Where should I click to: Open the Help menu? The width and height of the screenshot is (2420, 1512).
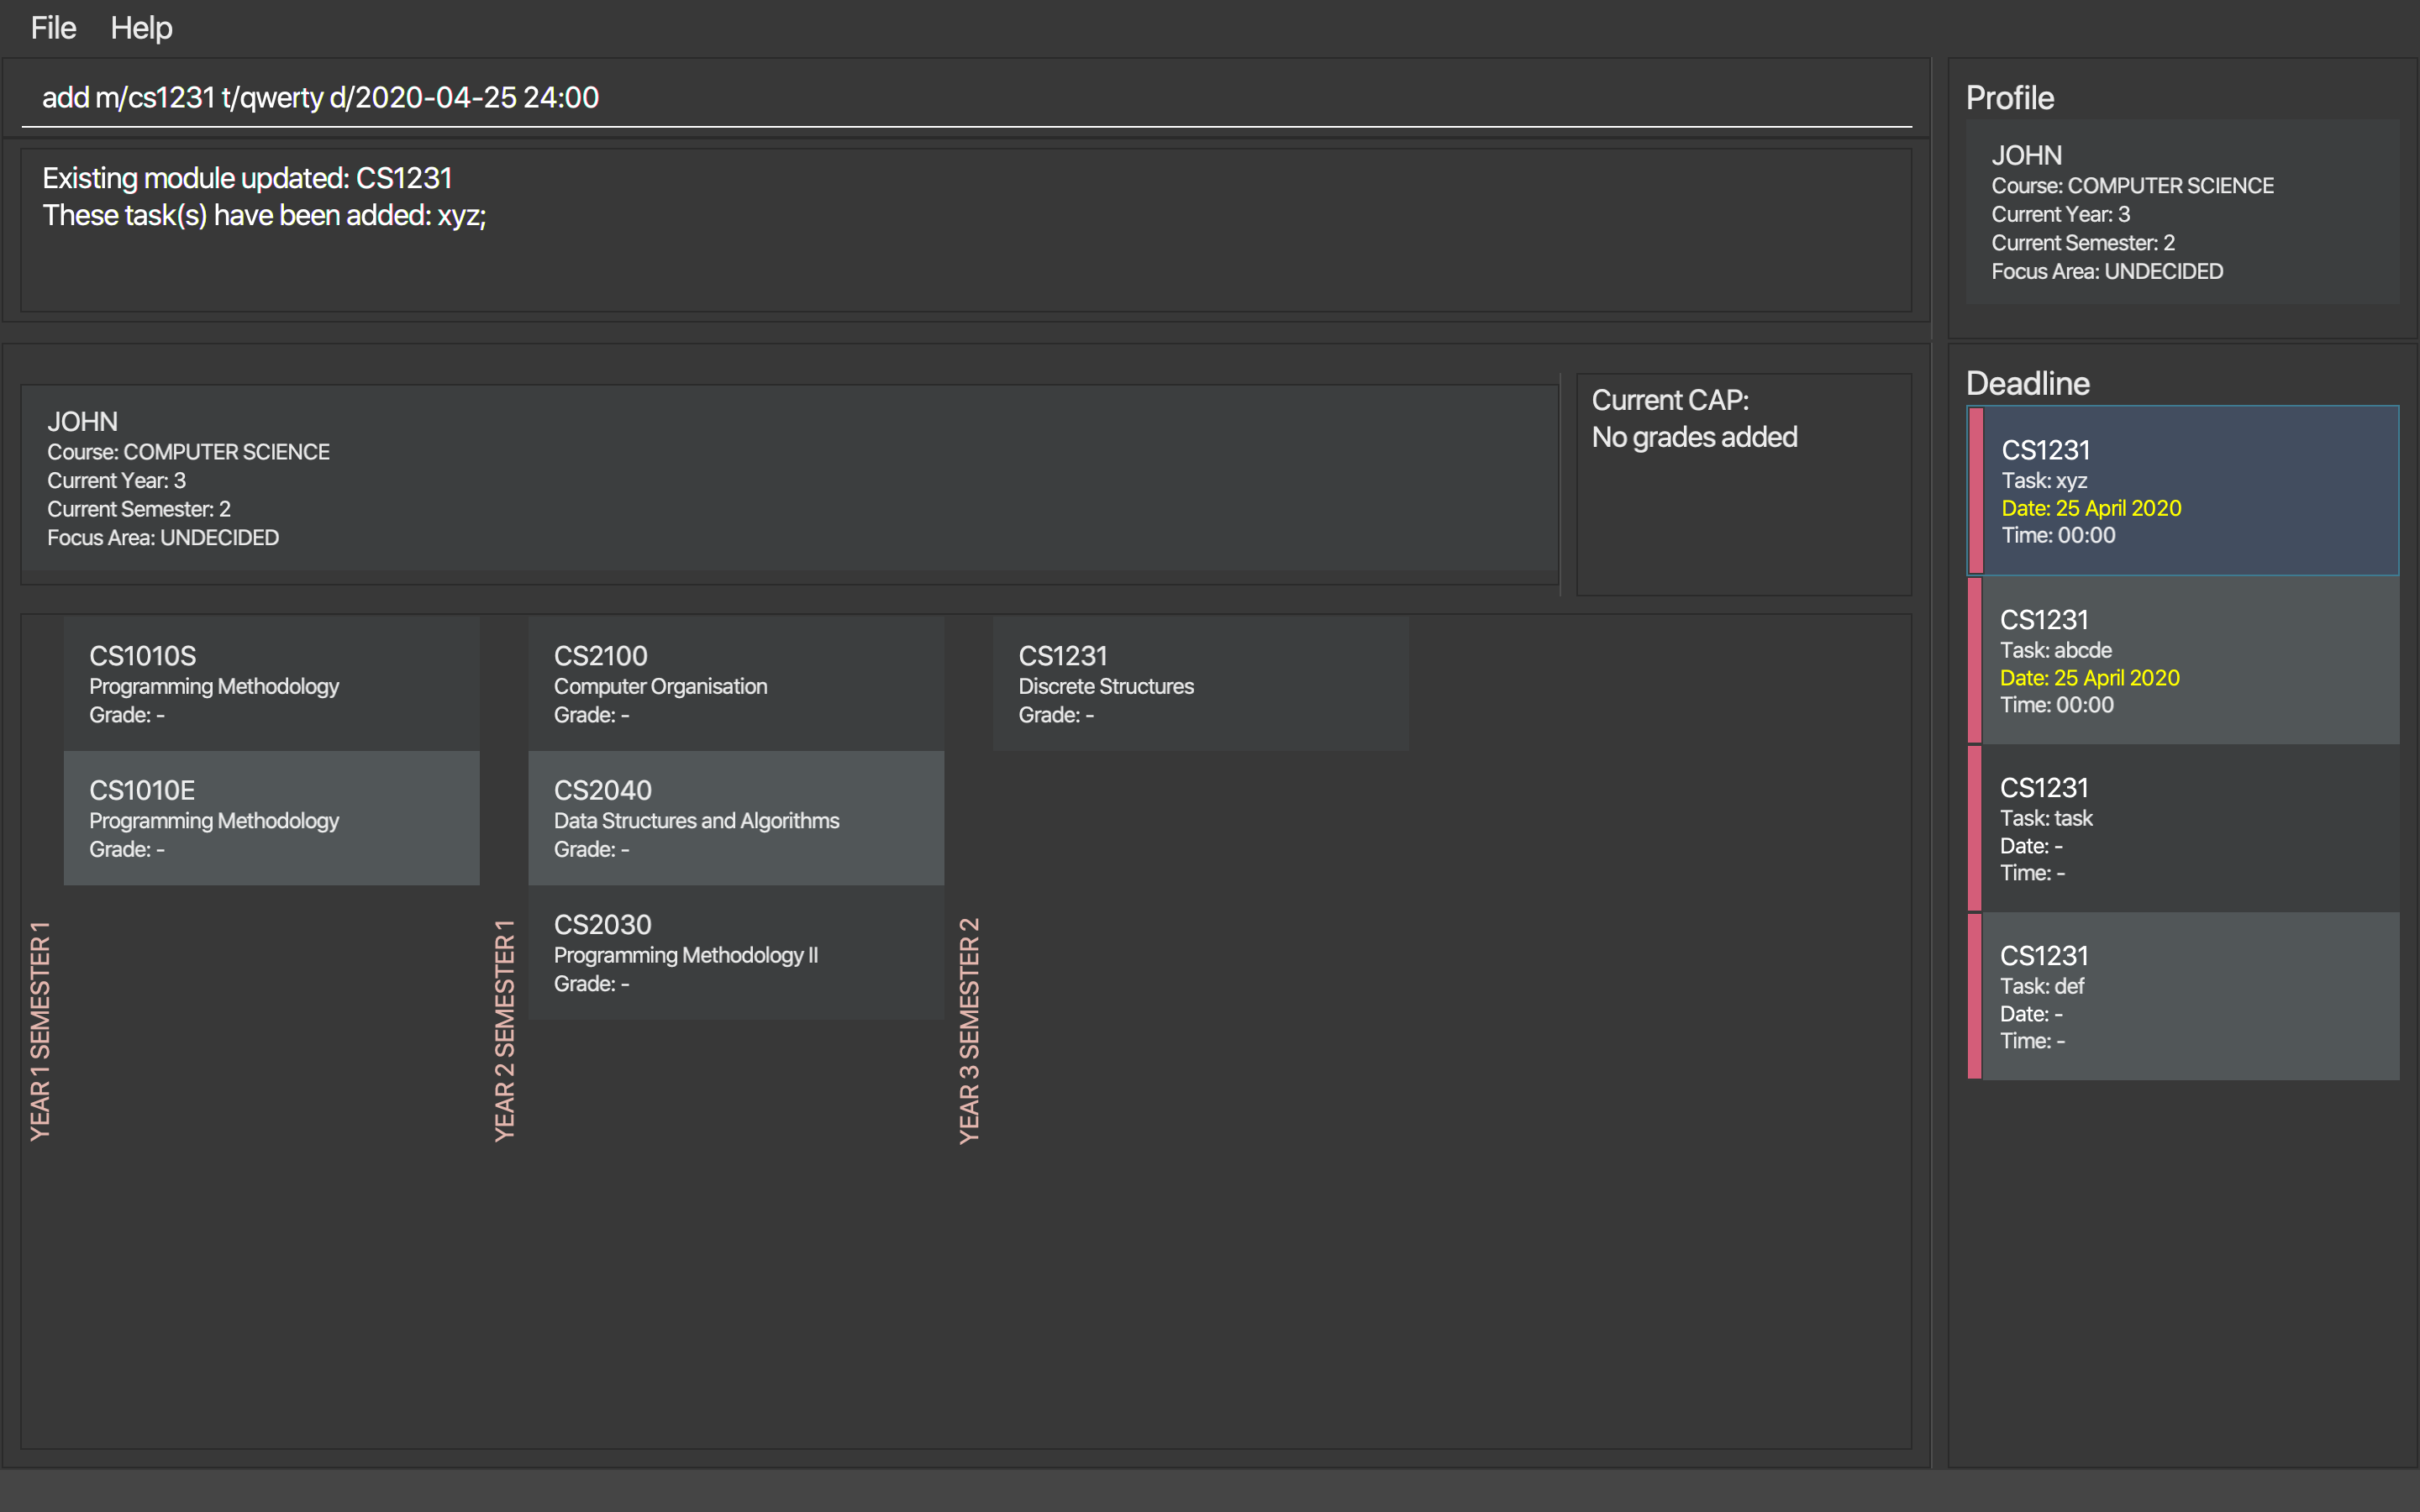click(141, 28)
